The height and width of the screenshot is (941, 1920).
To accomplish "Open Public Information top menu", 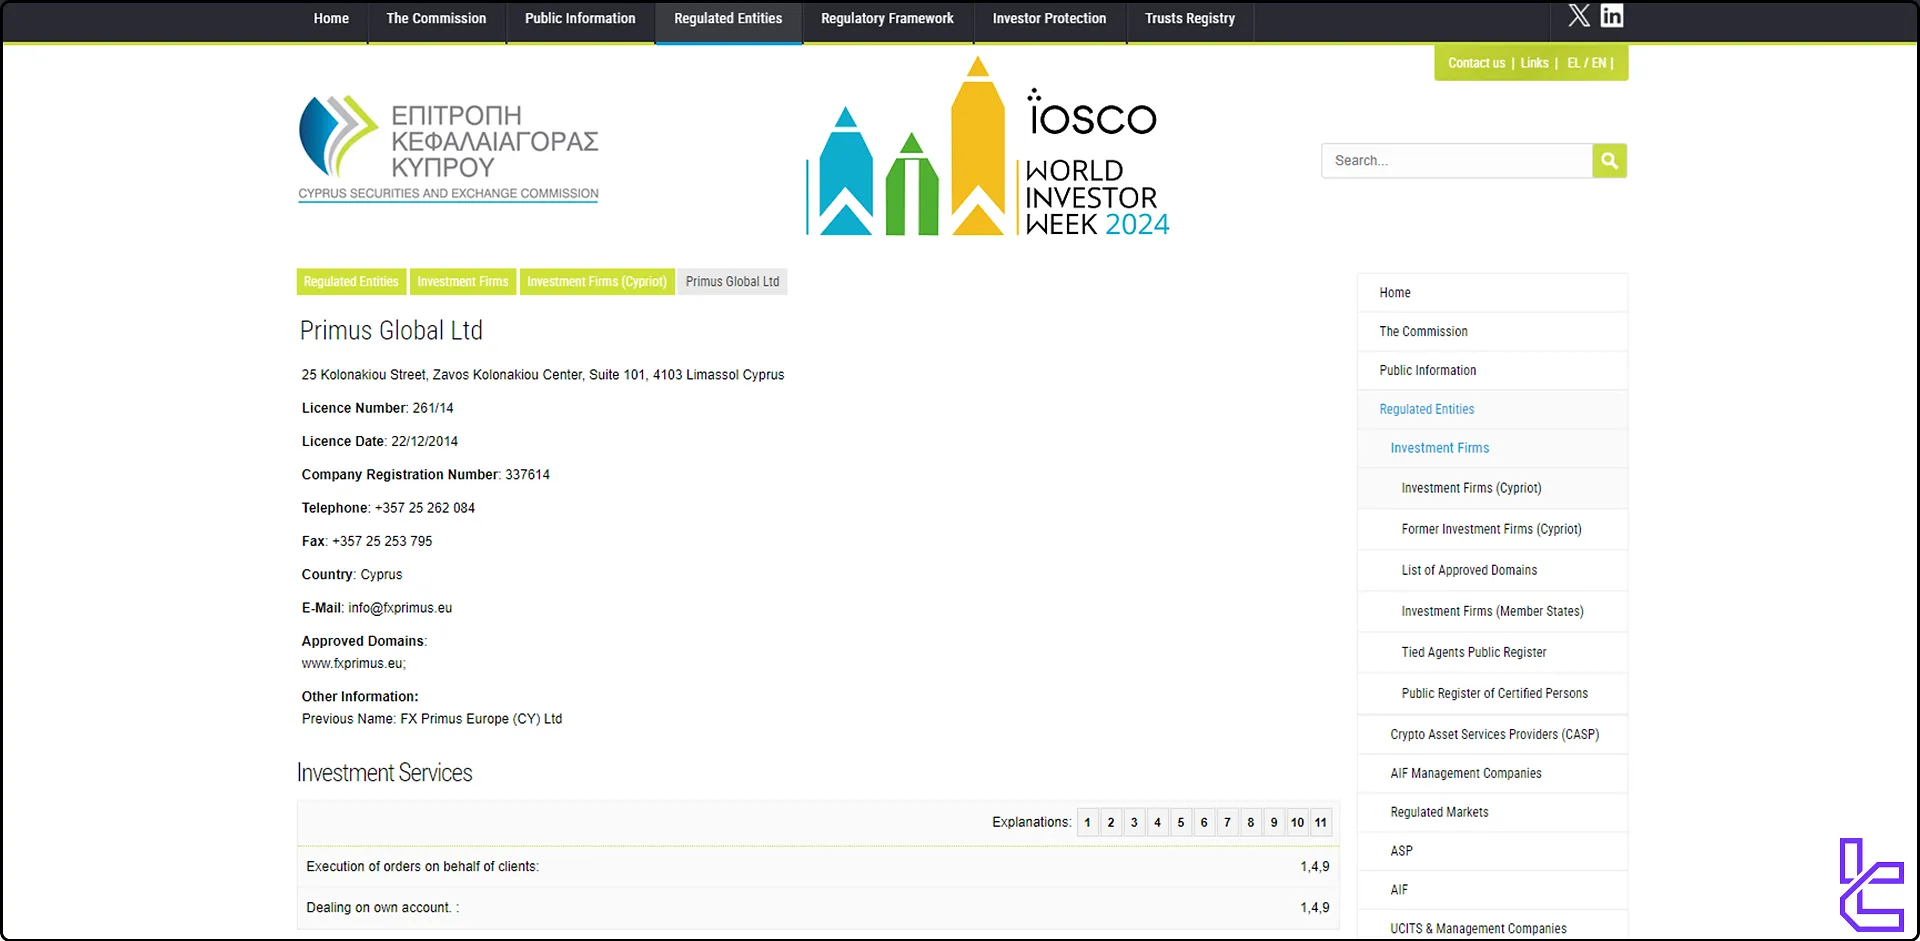I will (x=580, y=19).
